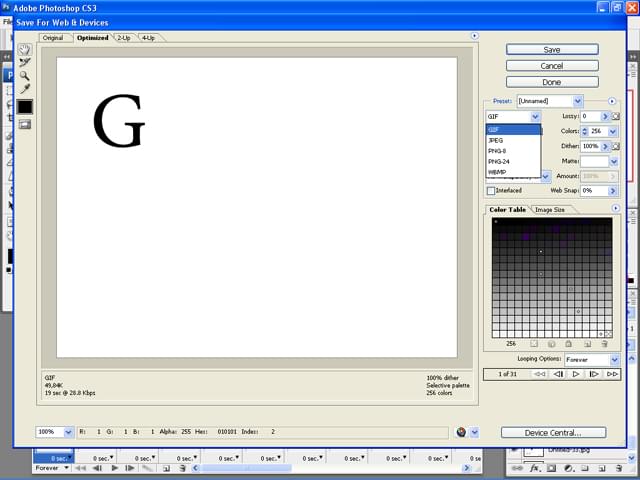
Task: Open Forever looping dropdown in Animation panel
Action: click(51, 468)
